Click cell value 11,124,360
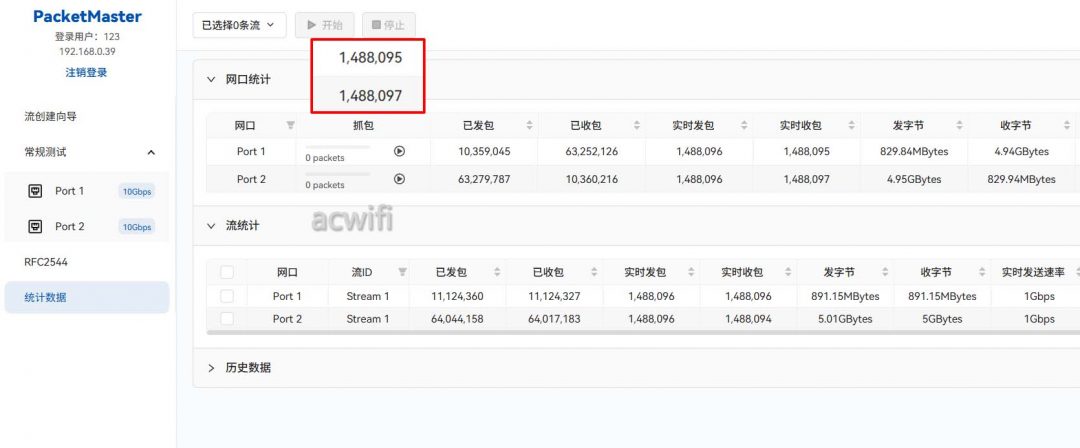Image resolution: width=1080 pixels, height=448 pixels. click(457, 296)
